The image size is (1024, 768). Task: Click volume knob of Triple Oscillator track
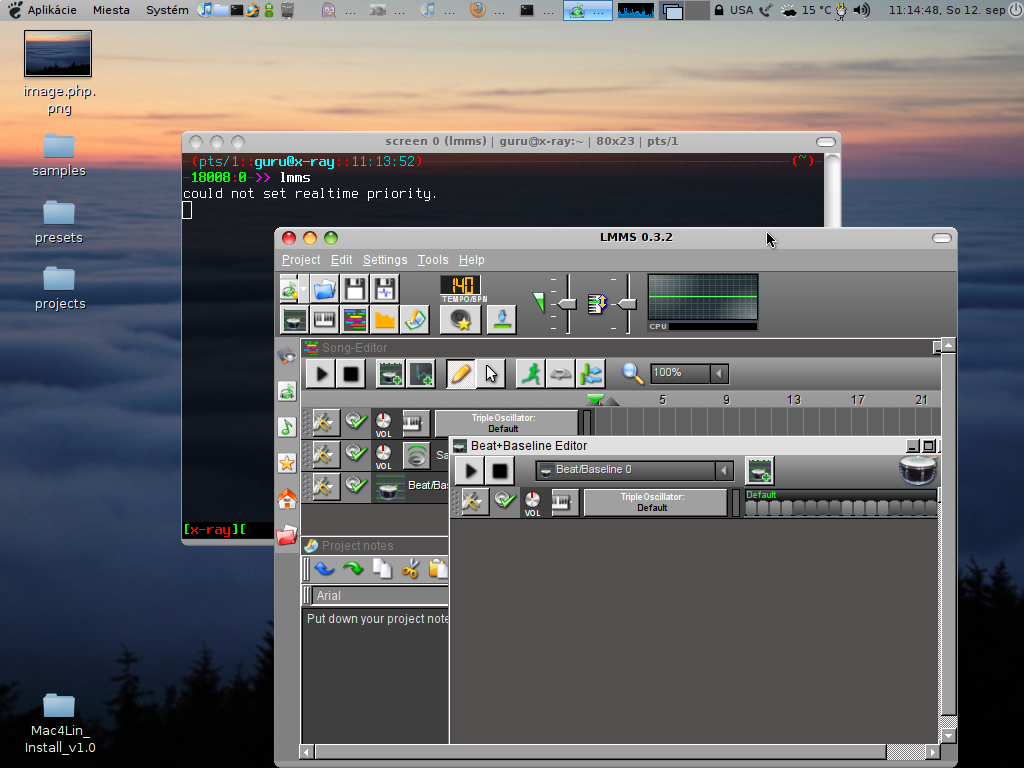pos(383,421)
